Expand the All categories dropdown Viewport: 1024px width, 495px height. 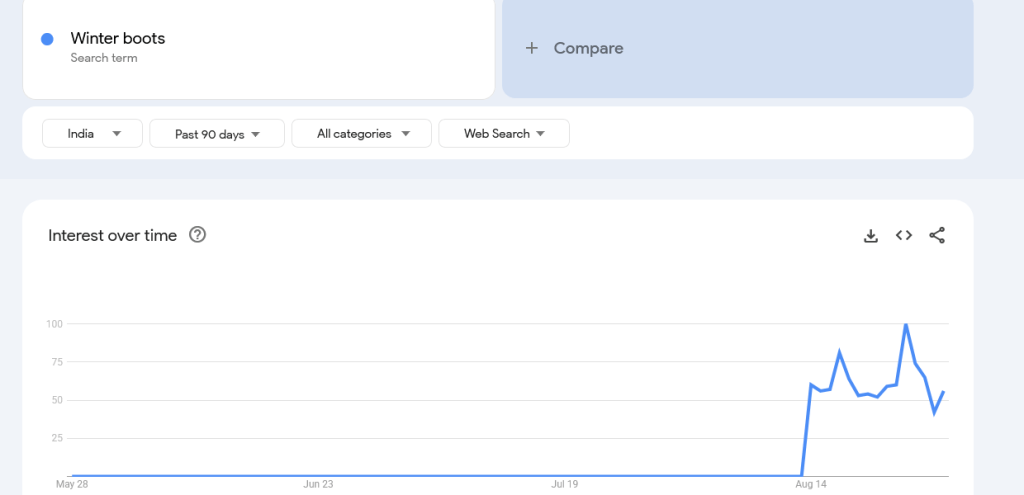tap(361, 133)
